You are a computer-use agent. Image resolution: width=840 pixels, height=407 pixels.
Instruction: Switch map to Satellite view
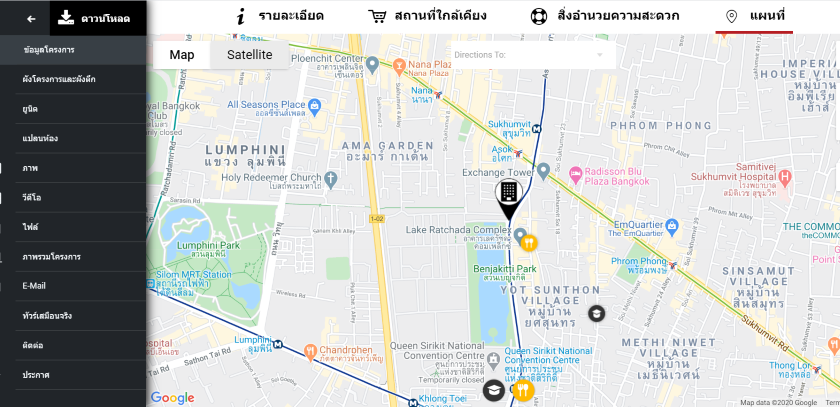click(x=250, y=55)
